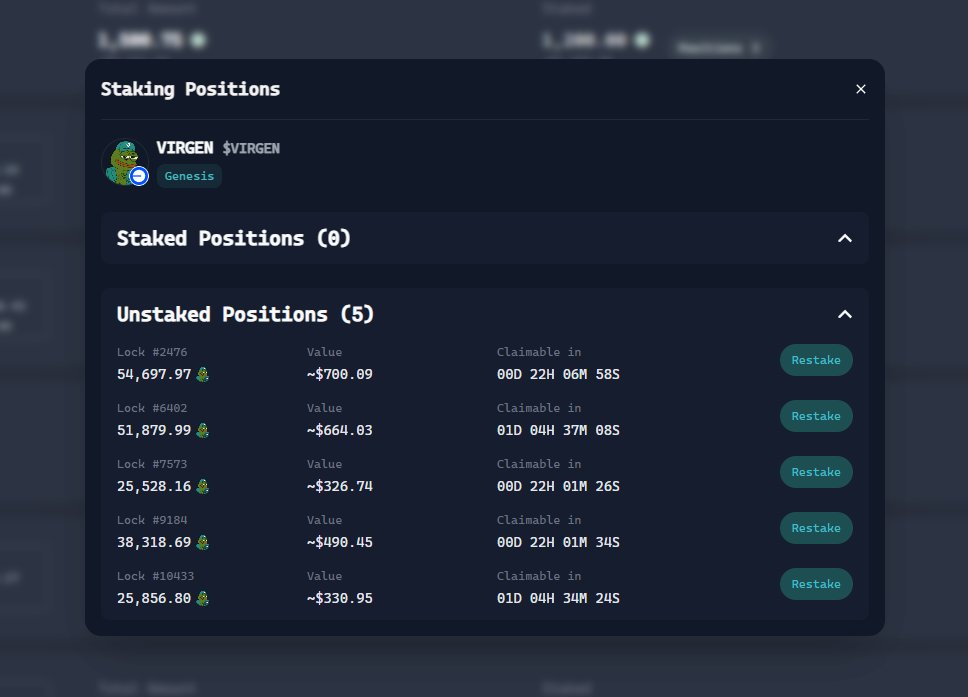968x697 pixels.
Task: Select the Lock #10433 label
Action: [x=156, y=576]
